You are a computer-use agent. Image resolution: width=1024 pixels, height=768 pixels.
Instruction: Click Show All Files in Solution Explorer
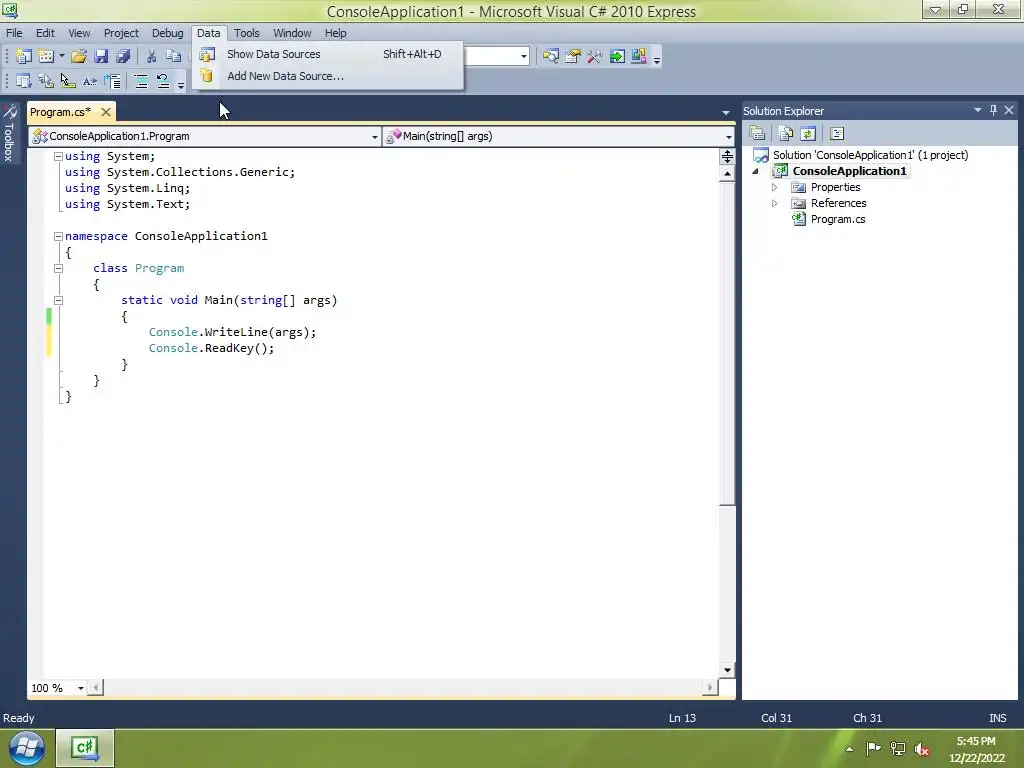786,133
